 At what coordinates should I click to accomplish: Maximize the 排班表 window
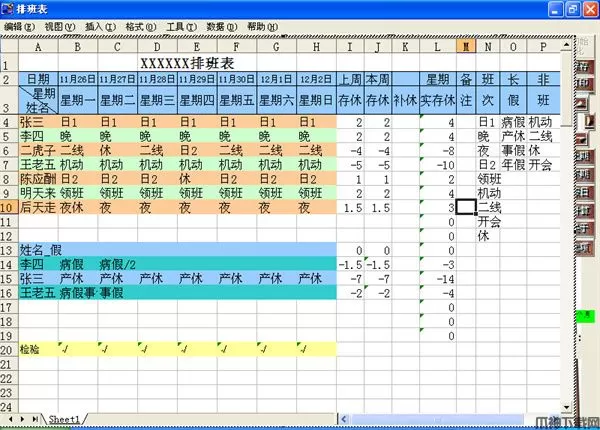click(x=573, y=9)
